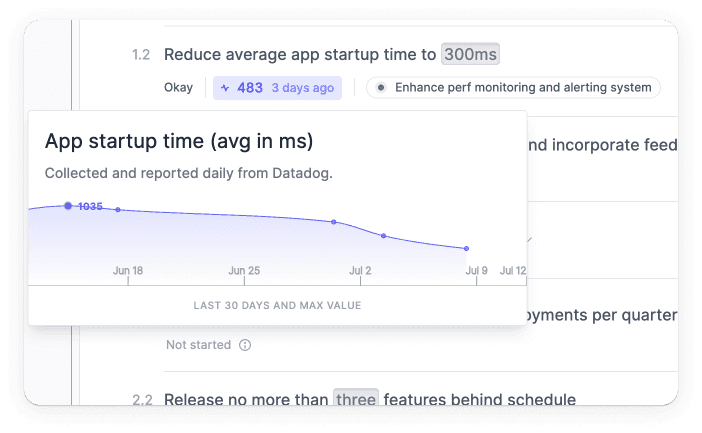The image size is (702, 433).
Task: Click the trend spark icon next to 483
Action: 225,88
